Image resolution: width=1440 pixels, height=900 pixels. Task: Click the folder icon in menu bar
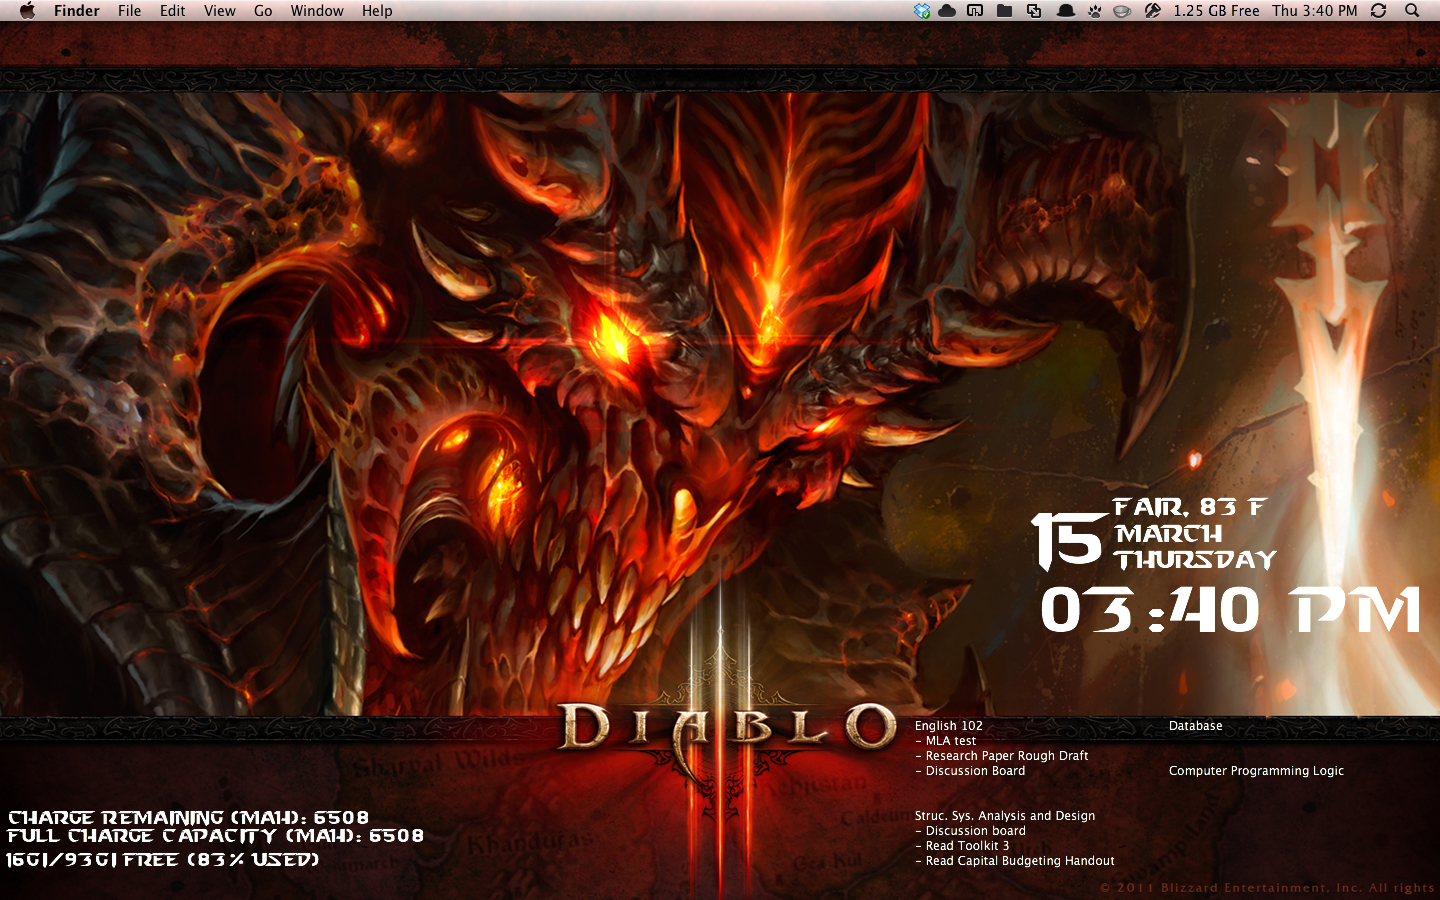1004,11
